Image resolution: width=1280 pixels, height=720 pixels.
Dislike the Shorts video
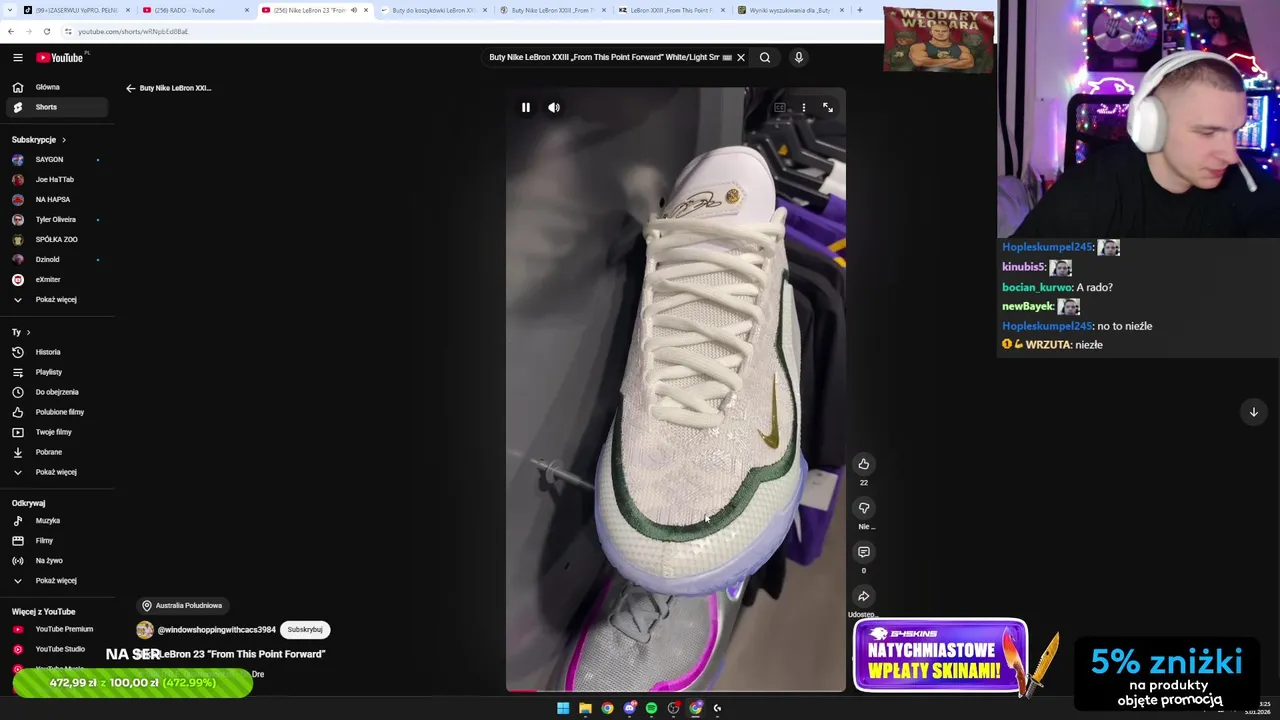point(864,508)
